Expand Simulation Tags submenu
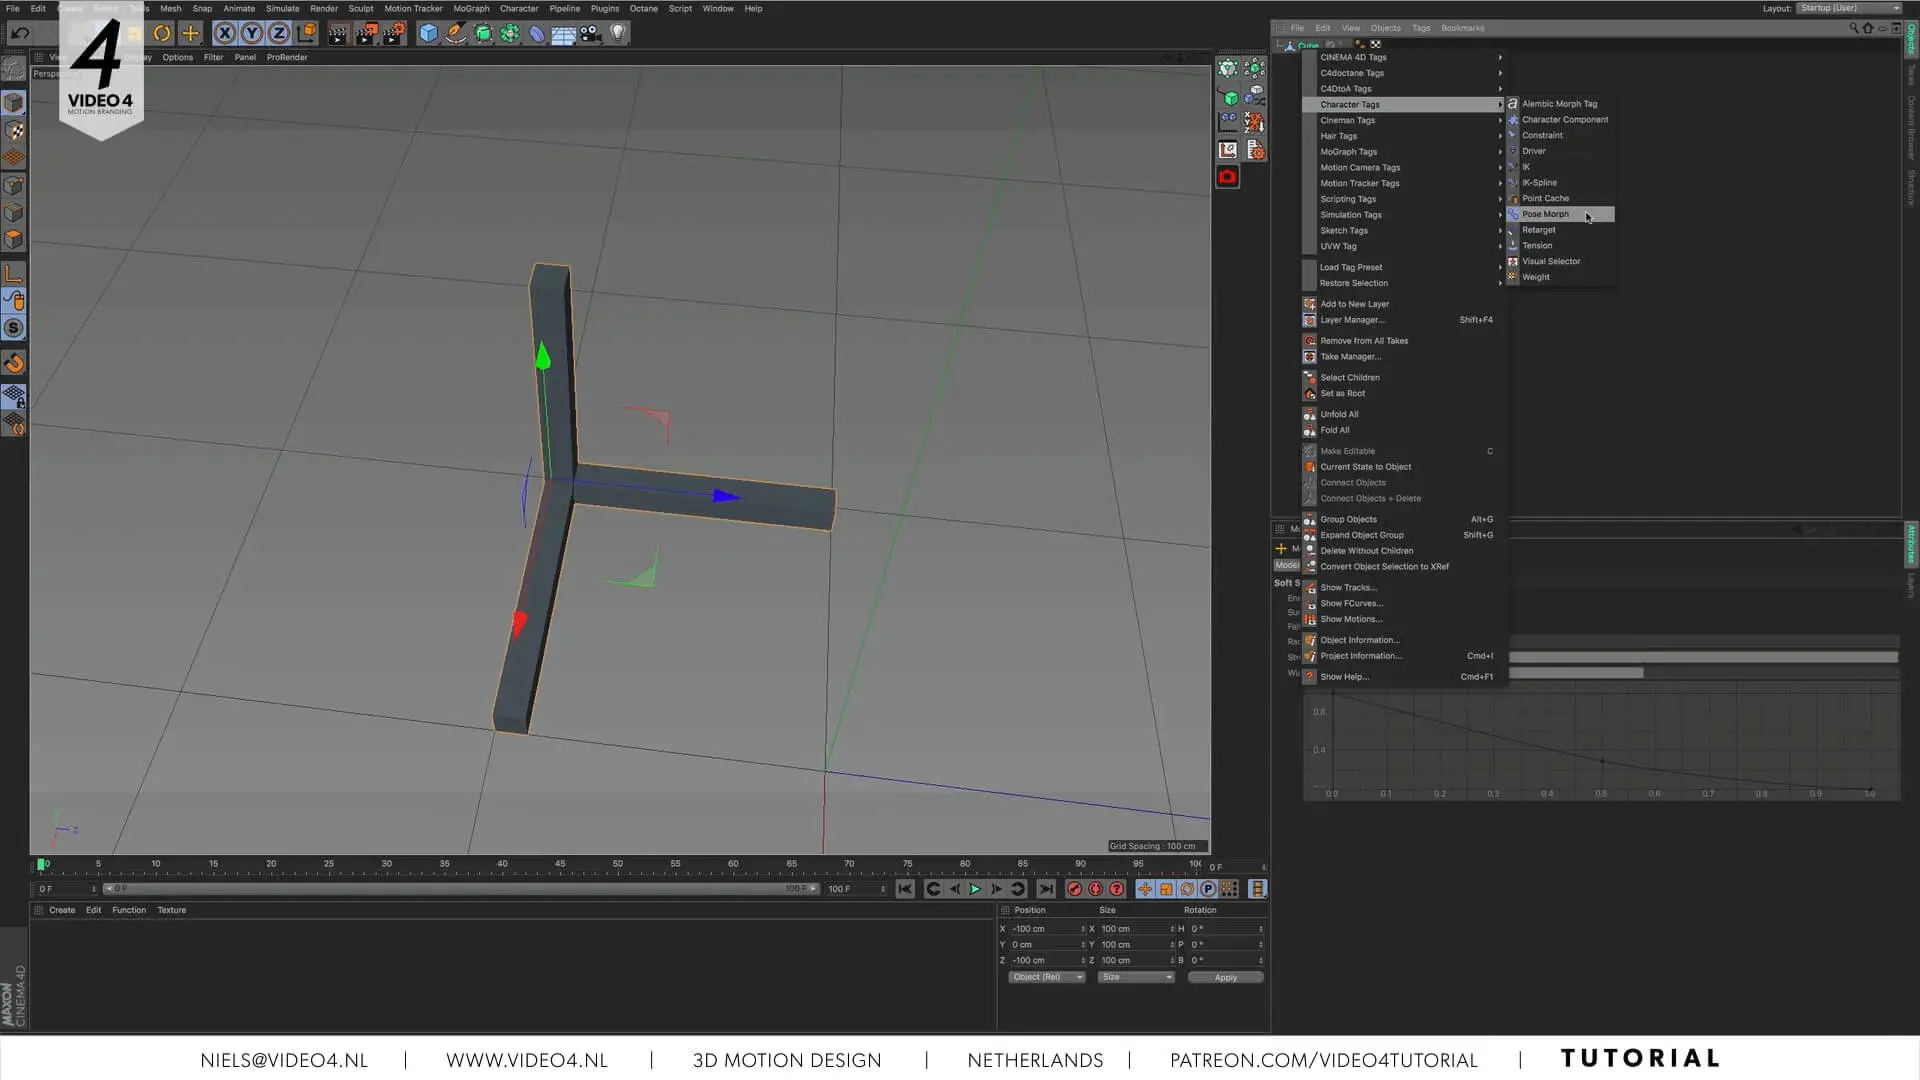Image resolution: width=1920 pixels, height=1080 pixels. pyautogui.click(x=1411, y=215)
